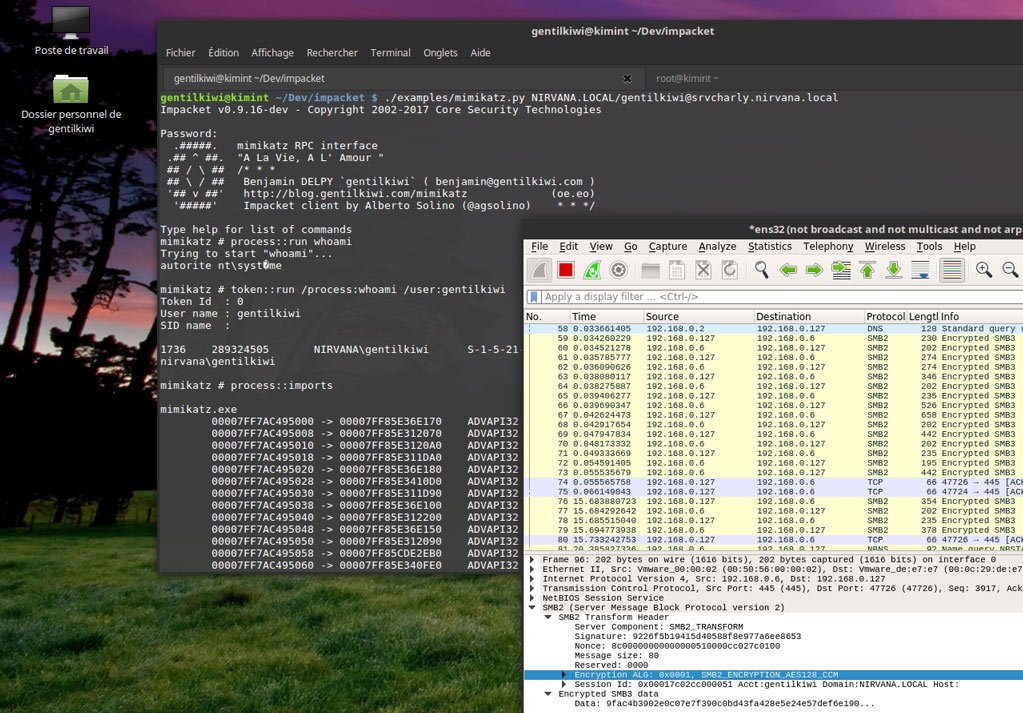Click the display filter bookmark icon
The height and width of the screenshot is (713, 1023).
(534, 297)
